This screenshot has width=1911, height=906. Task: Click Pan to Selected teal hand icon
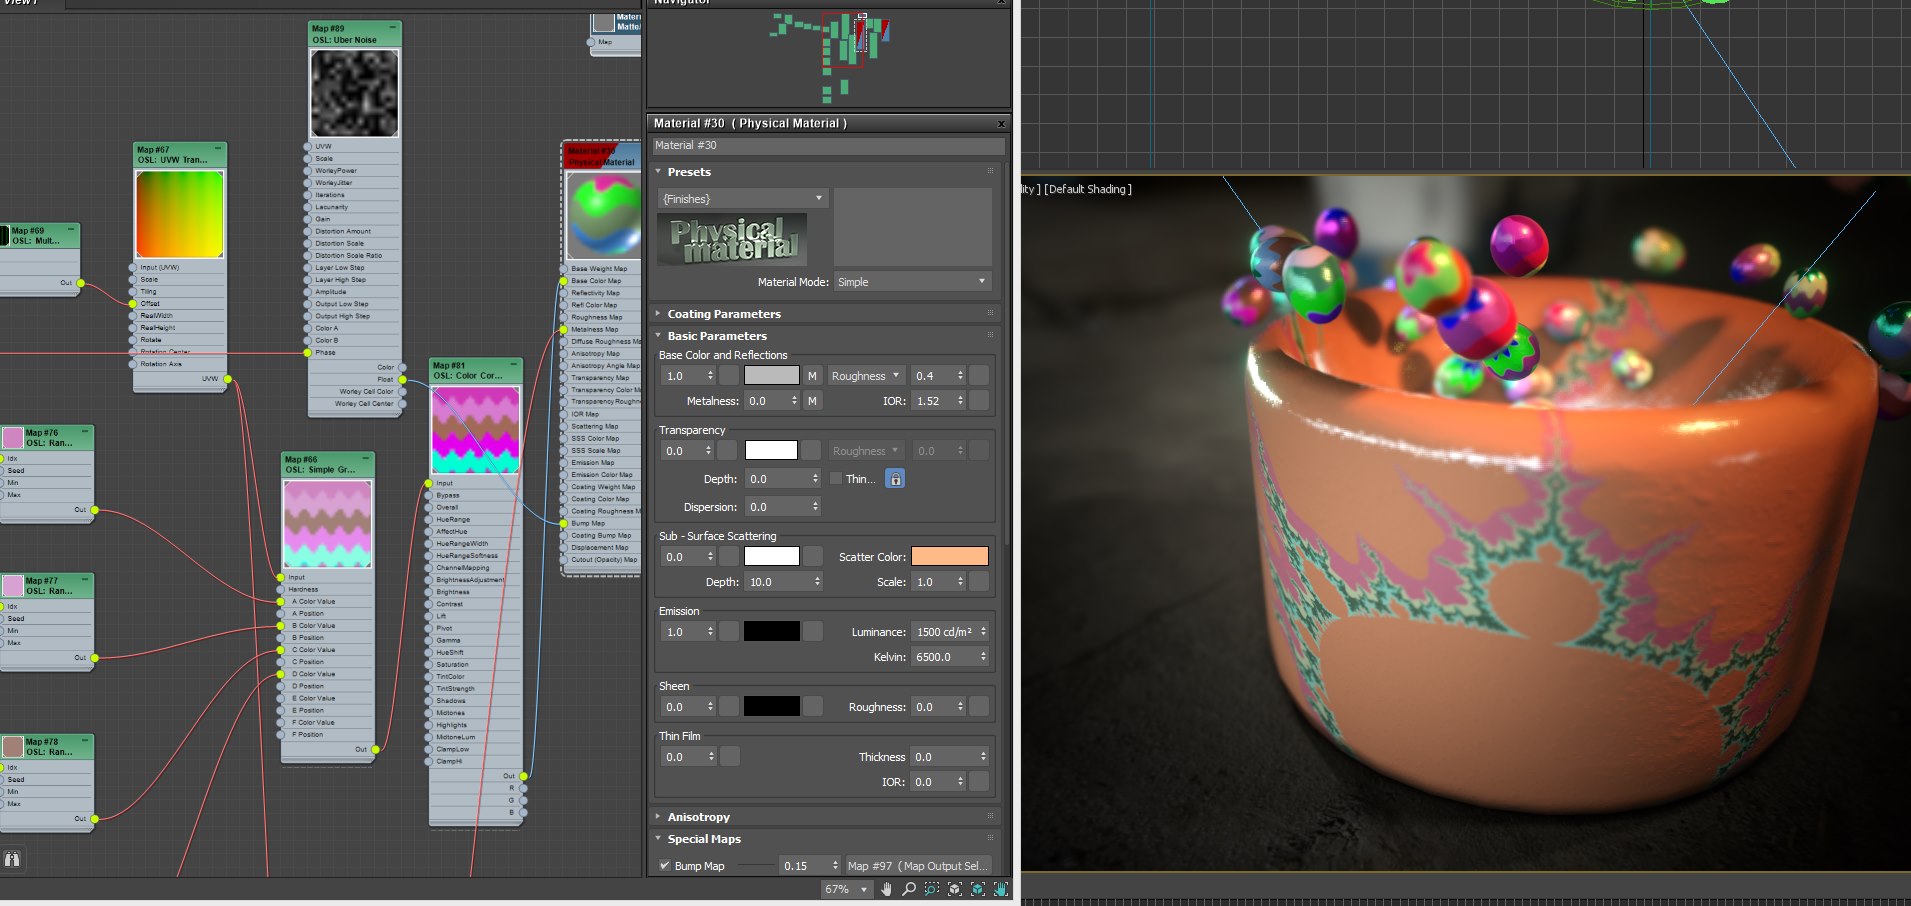tap(1001, 889)
